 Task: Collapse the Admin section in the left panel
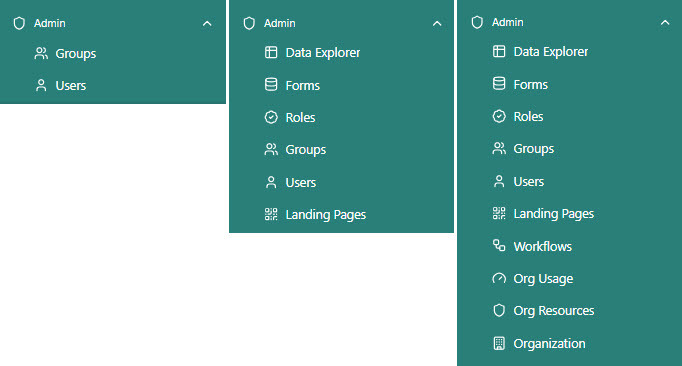point(207,24)
